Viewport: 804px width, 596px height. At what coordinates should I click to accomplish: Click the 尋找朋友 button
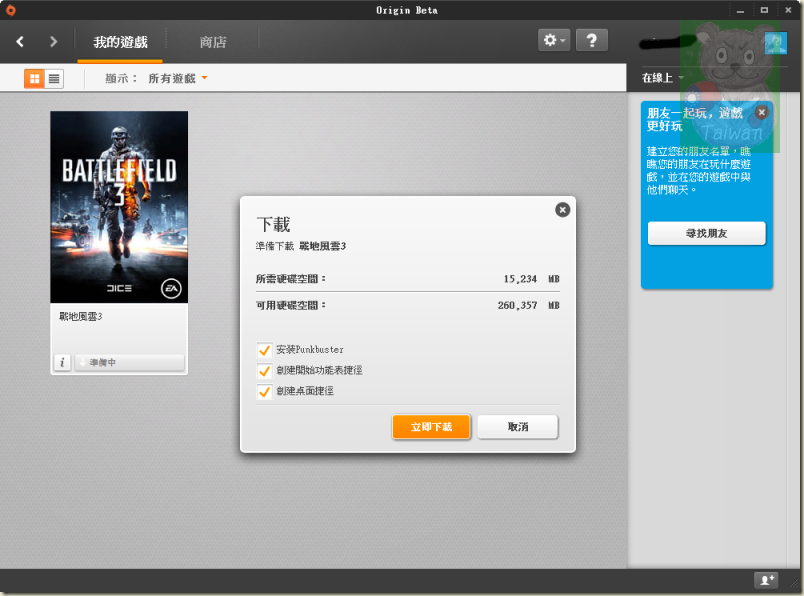pyautogui.click(x=707, y=233)
